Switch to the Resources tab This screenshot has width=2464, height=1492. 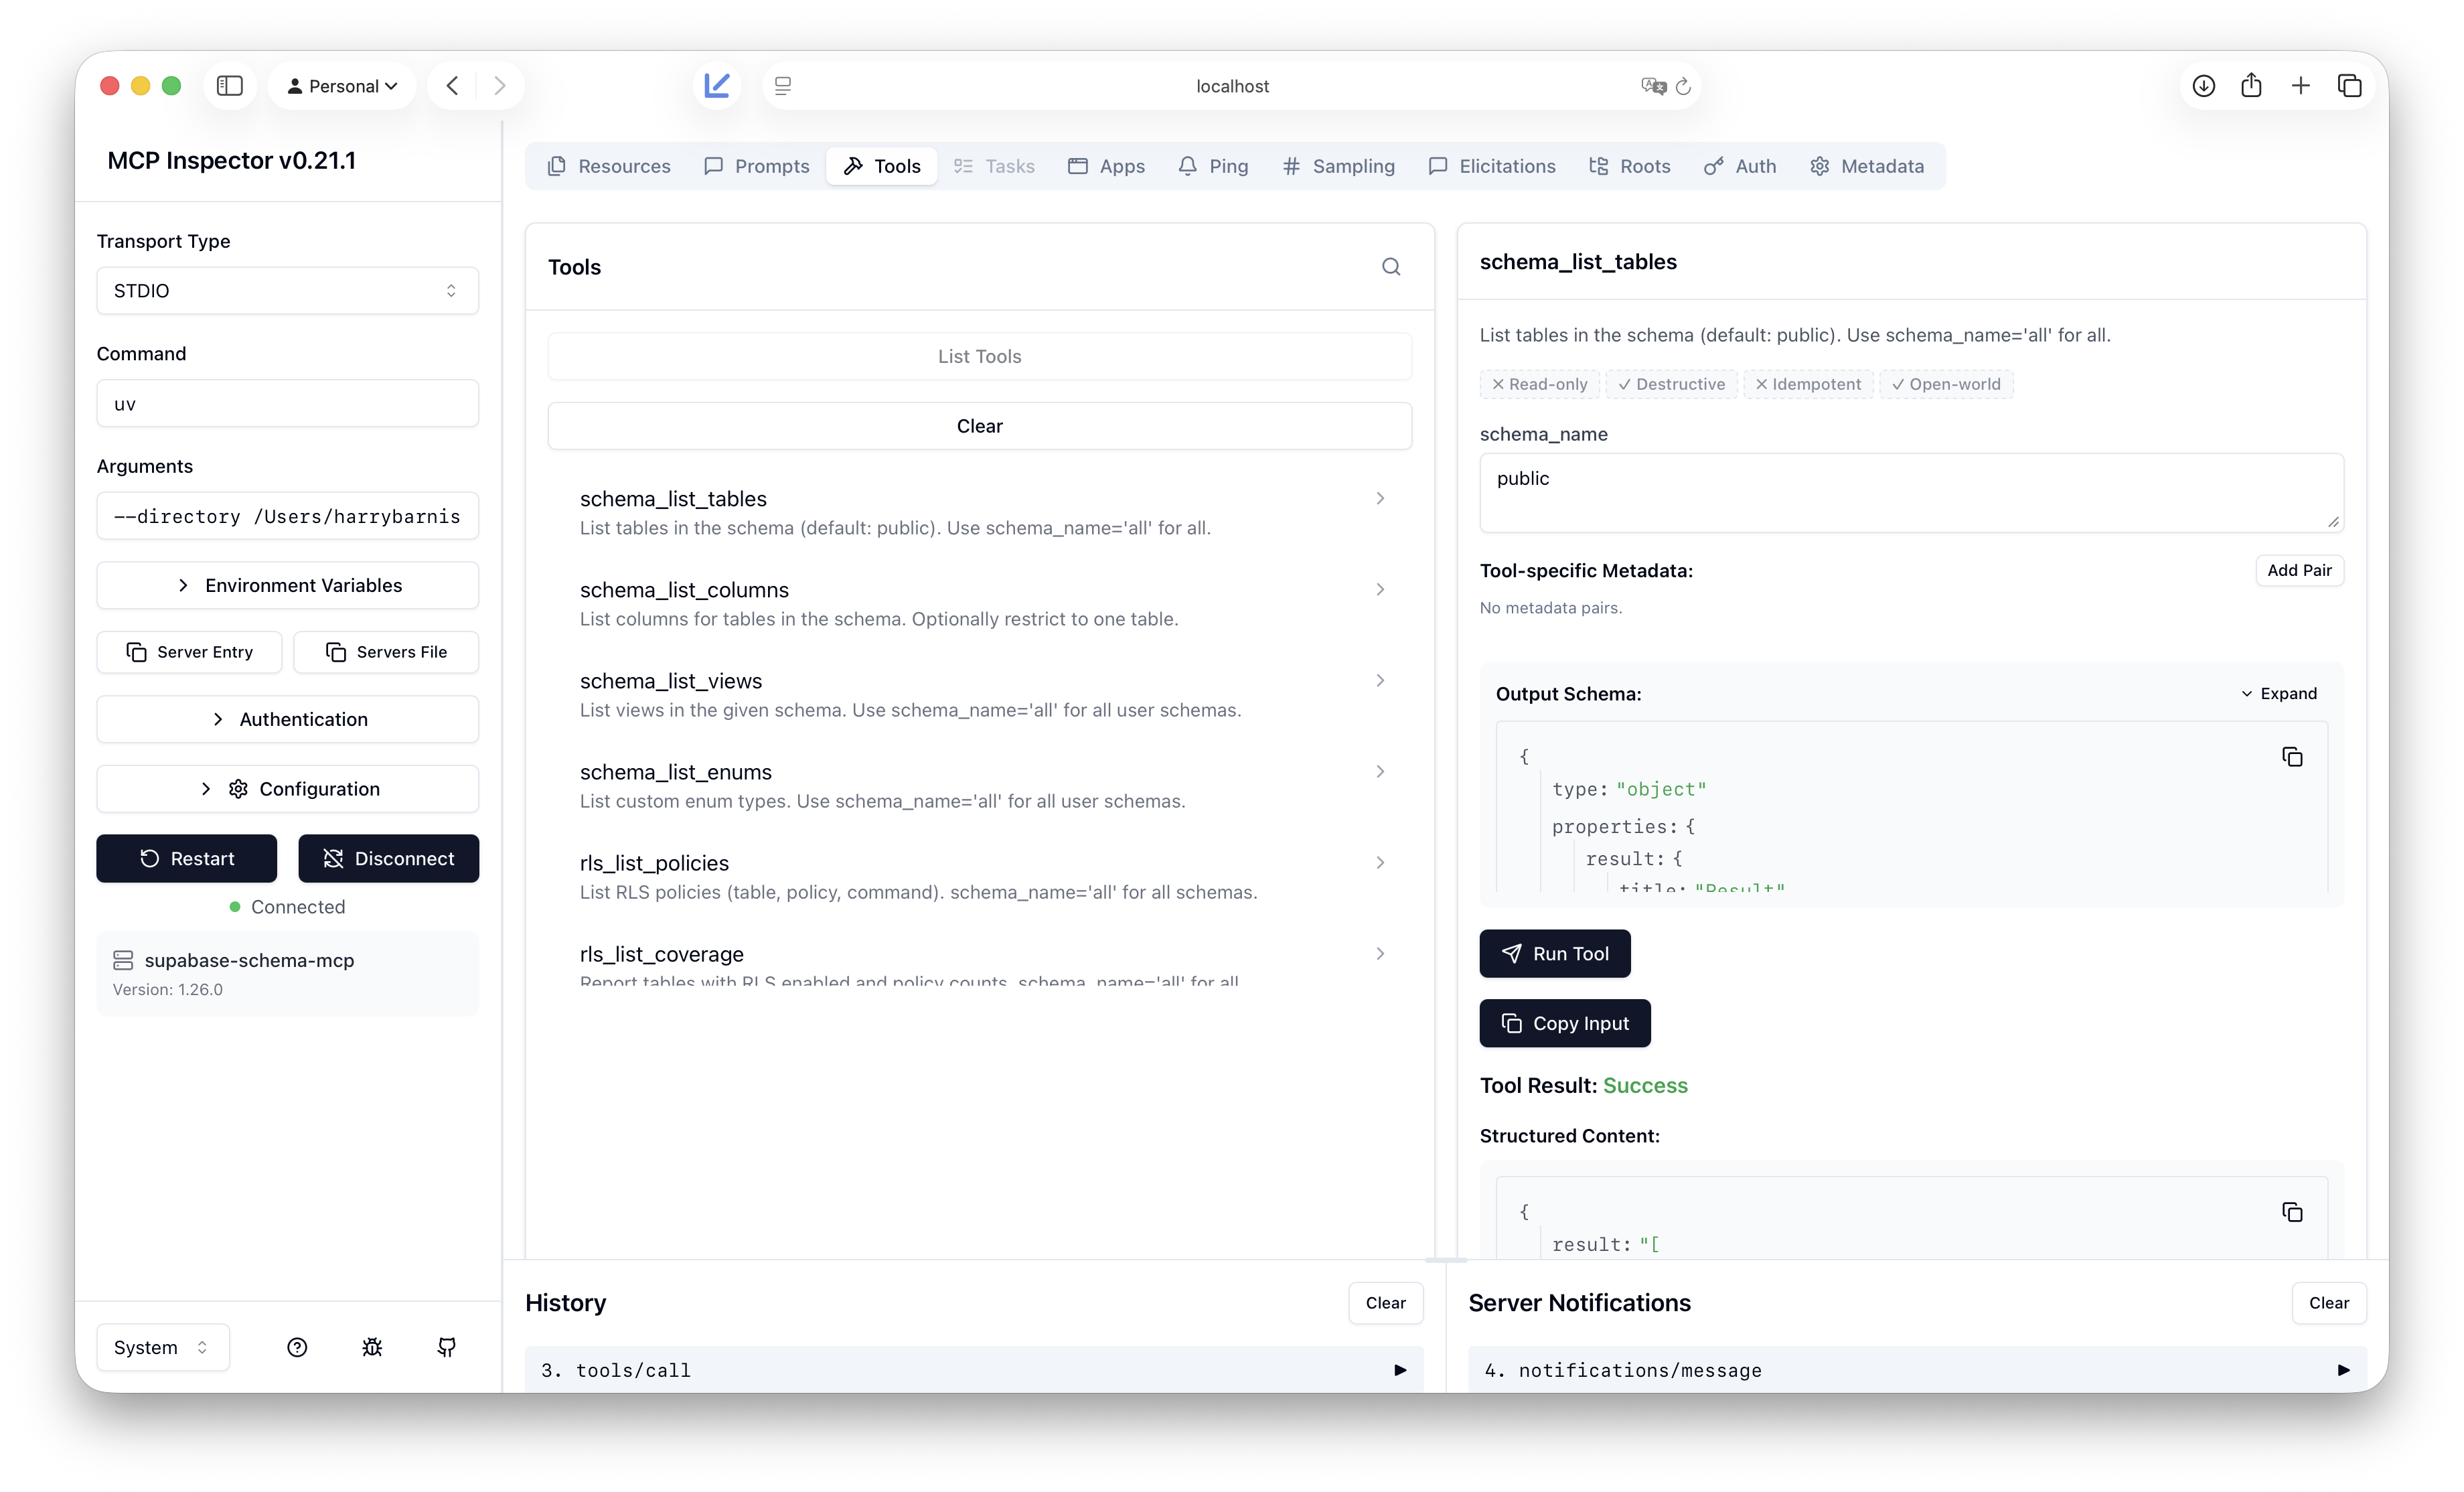click(x=609, y=166)
